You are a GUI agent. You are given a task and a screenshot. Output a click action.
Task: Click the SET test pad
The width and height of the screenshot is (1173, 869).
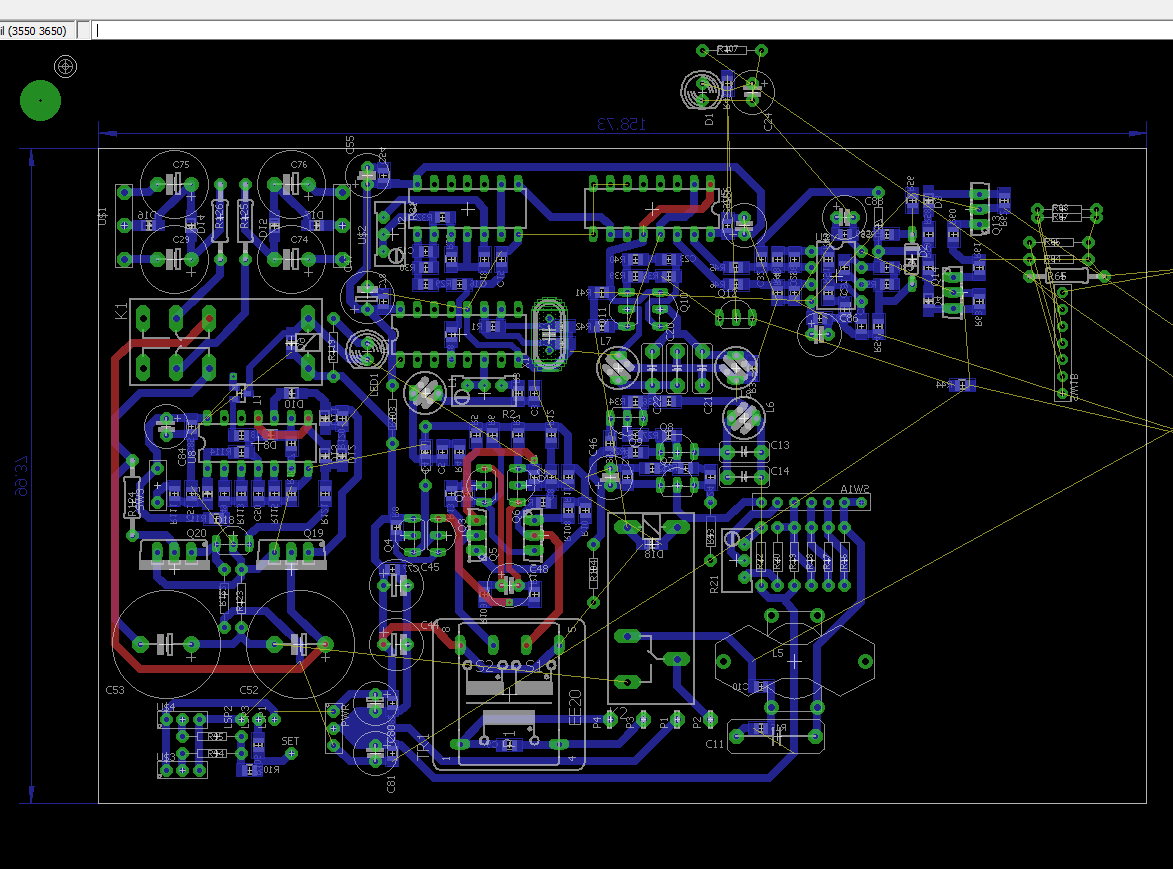[x=291, y=754]
